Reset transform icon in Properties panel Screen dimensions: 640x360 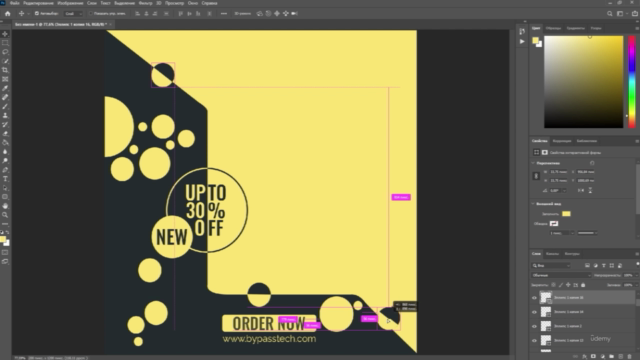tap(592, 163)
